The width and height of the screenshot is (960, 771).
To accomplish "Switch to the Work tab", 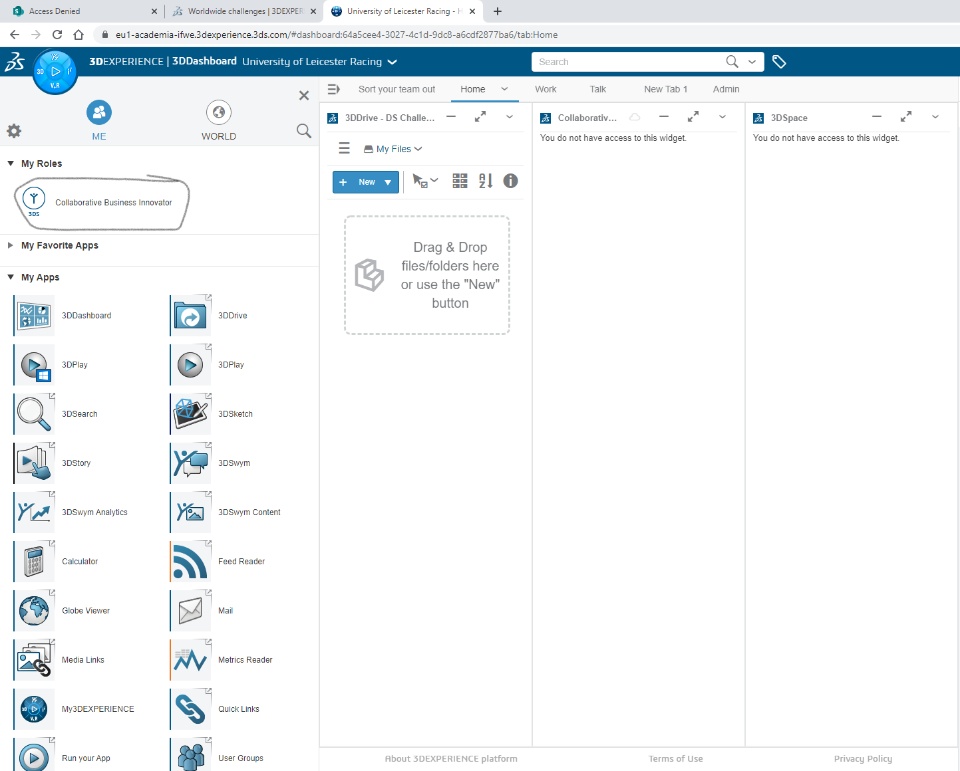I will pos(546,89).
